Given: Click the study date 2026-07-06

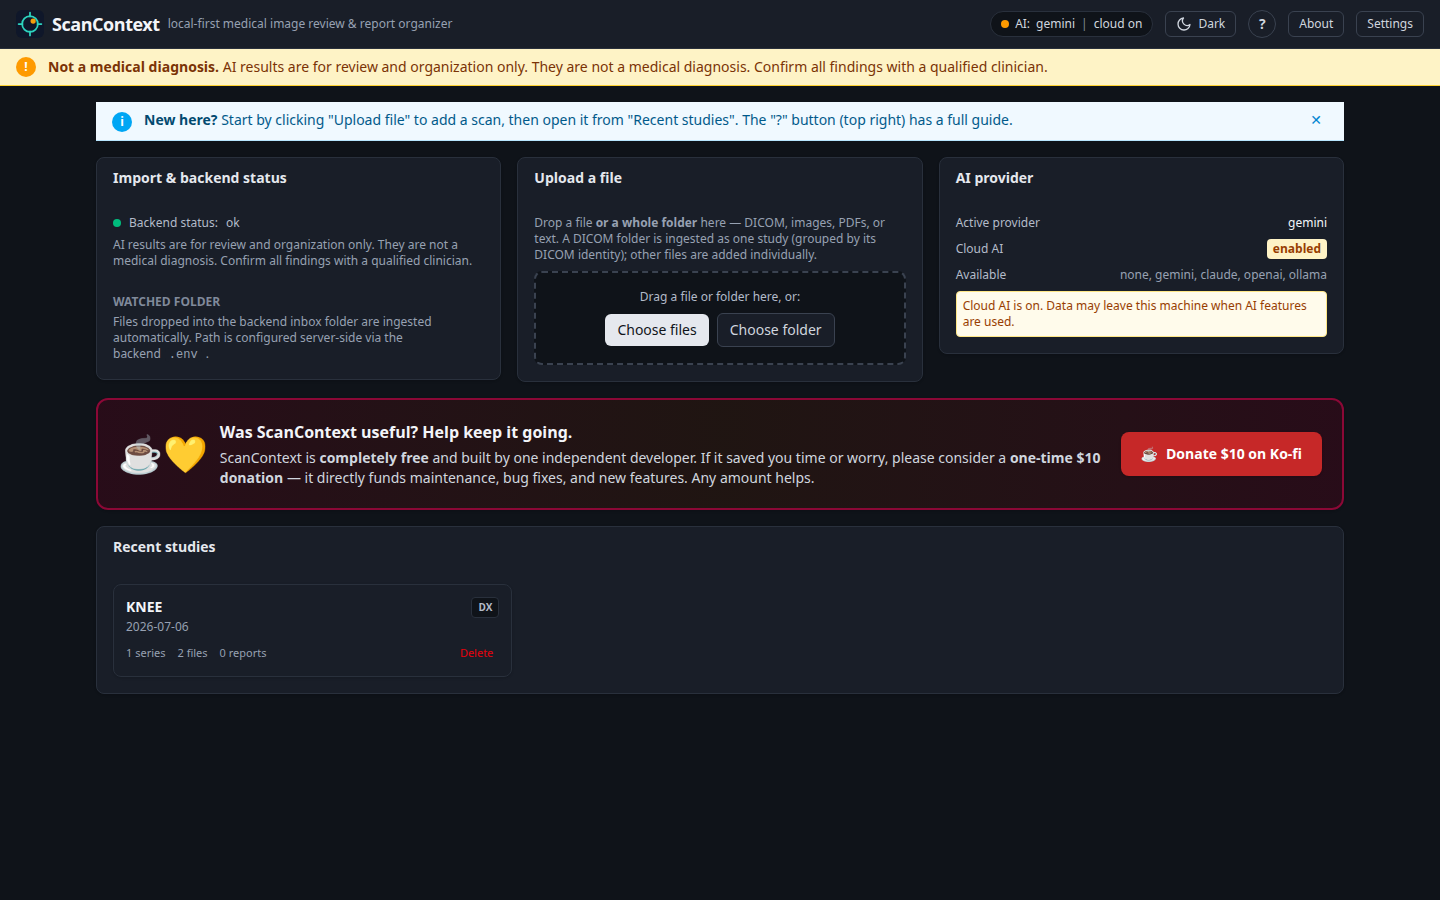Looking at the screenshot, I should click(x=157, y=627).
